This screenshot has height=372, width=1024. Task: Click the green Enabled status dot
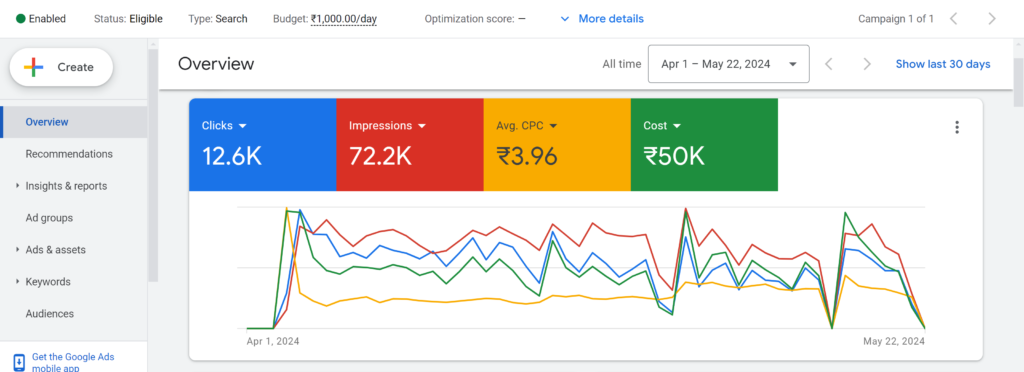[x=21, y=18]
